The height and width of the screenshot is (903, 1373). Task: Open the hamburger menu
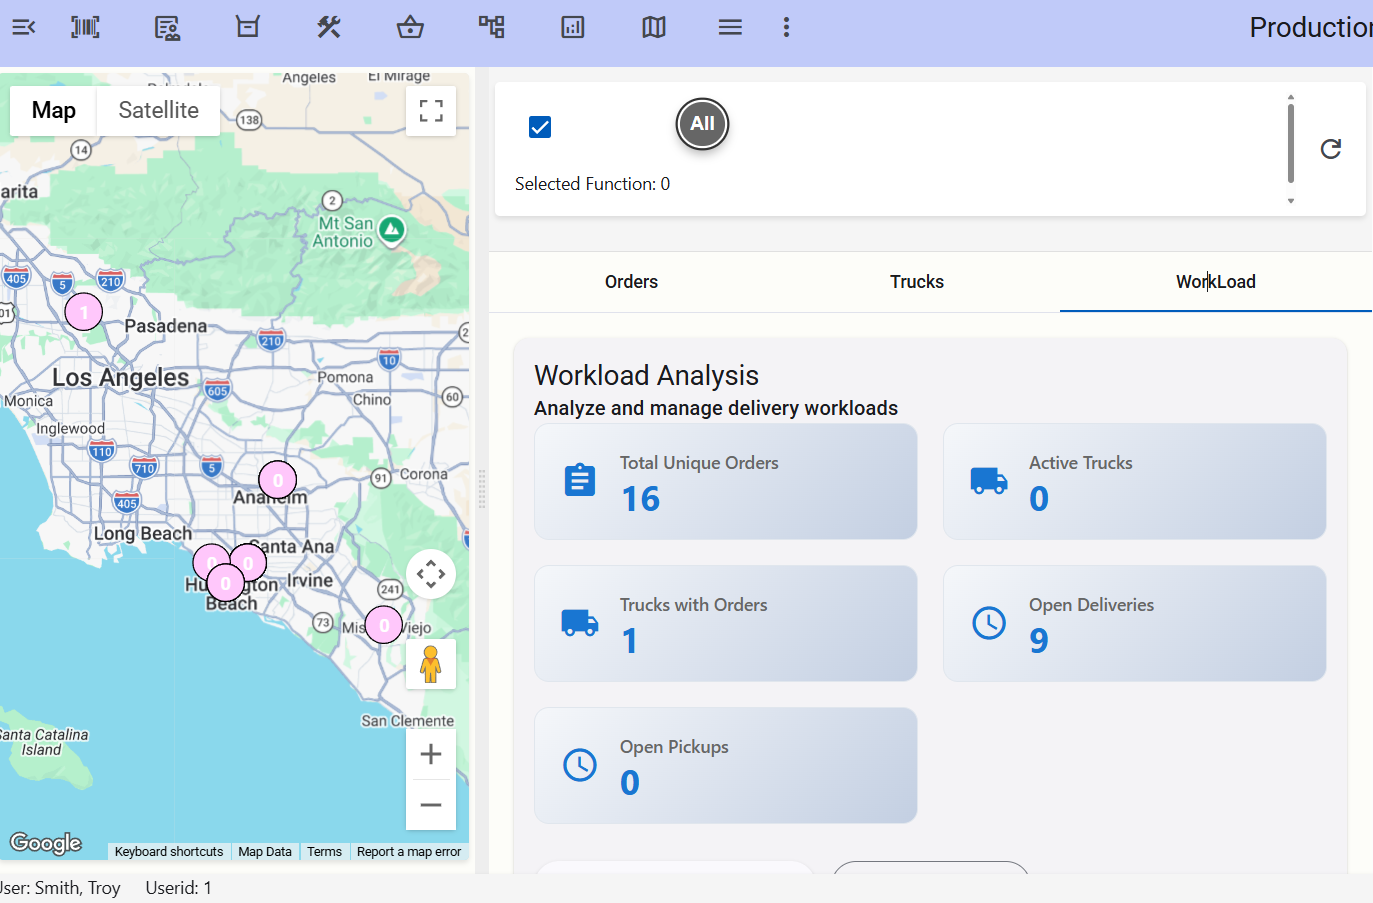730,27
